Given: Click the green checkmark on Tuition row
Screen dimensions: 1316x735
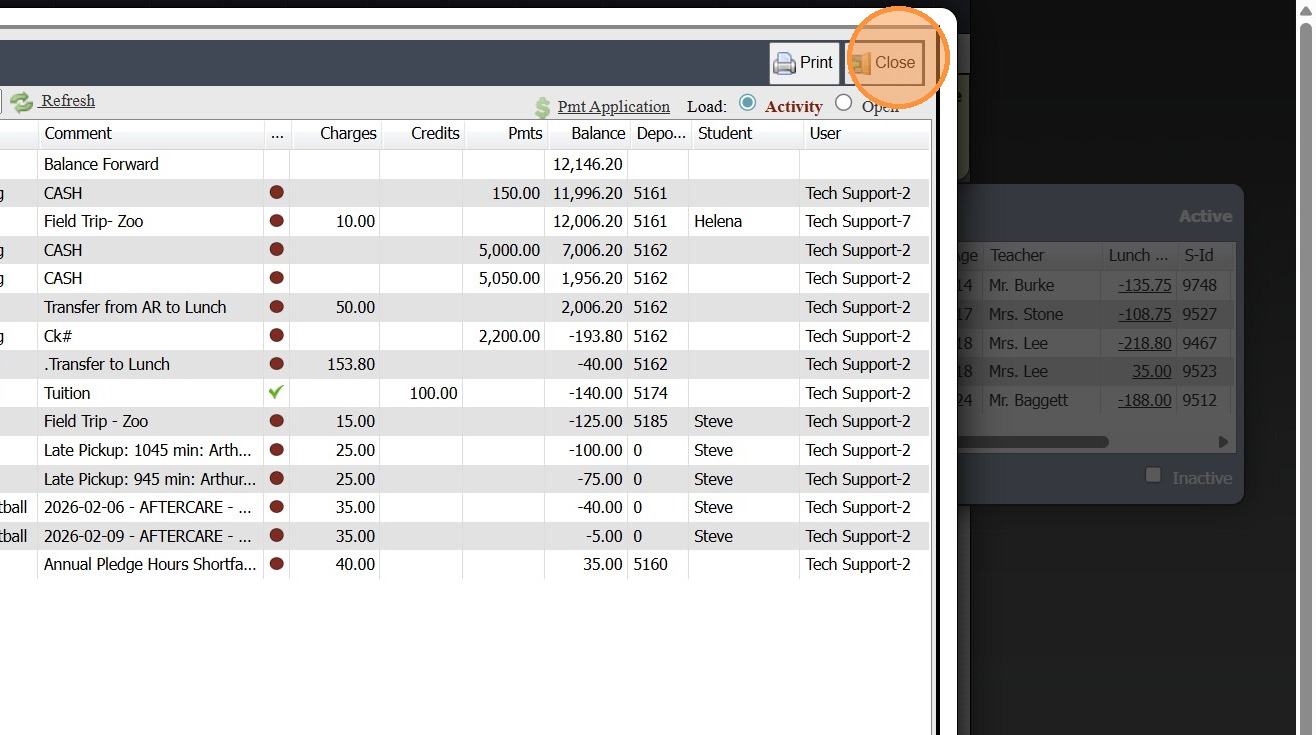Looking at the screenshot, I should pos(277,393).
